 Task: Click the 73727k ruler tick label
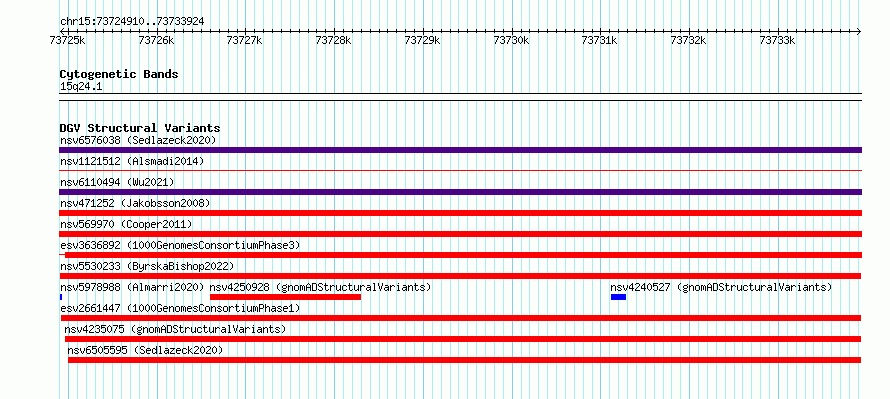pyautogui.click(x=245, y=40)
